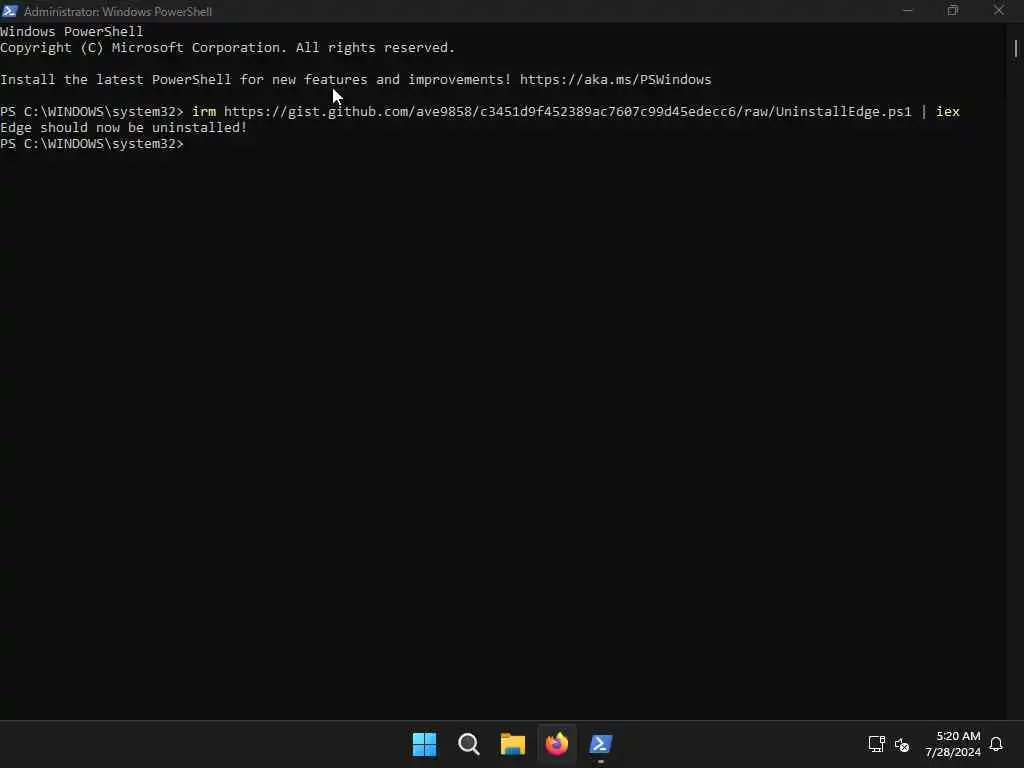Click the empty PS C:\WINDOWS\system32> prompt line
The width and height of the screenshot is (1024, 768).
92,144
